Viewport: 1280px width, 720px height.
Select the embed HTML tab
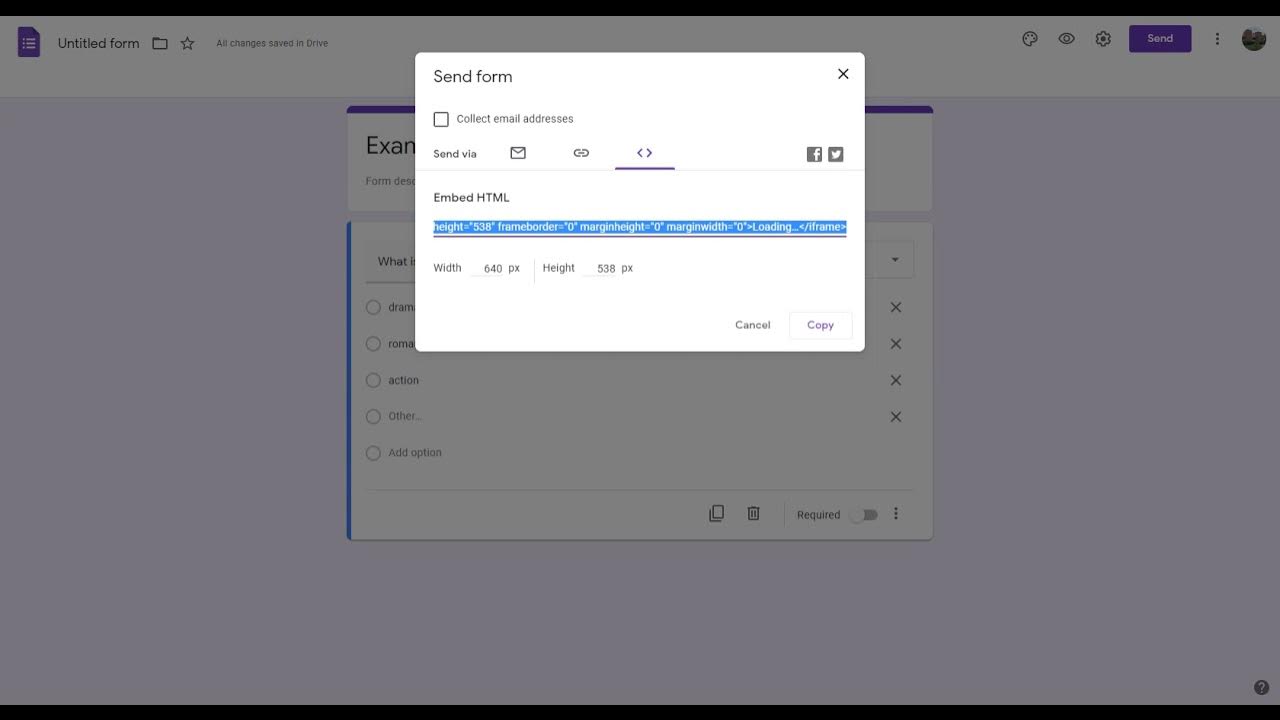click(x=645, y=153)
